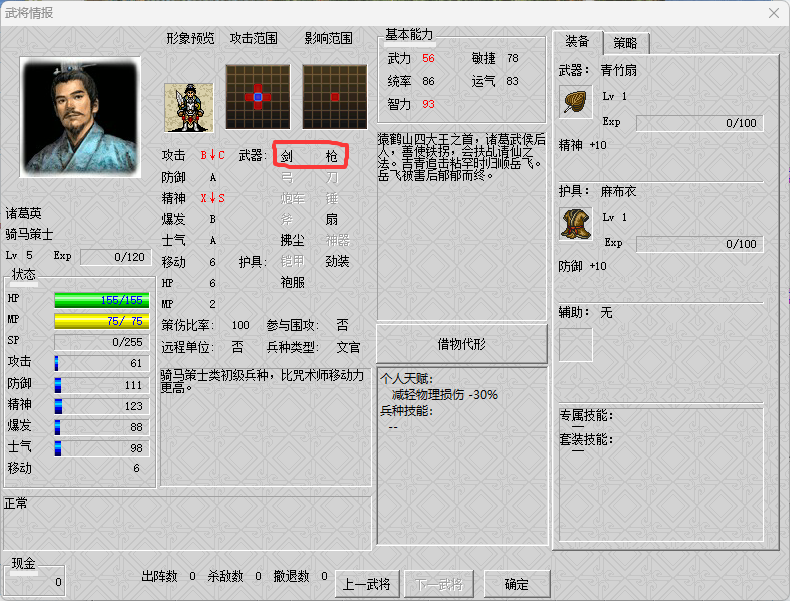790x601 pixels.
Task: Click the 爆发 status bar showing 88
Action: tap(102, 427)
